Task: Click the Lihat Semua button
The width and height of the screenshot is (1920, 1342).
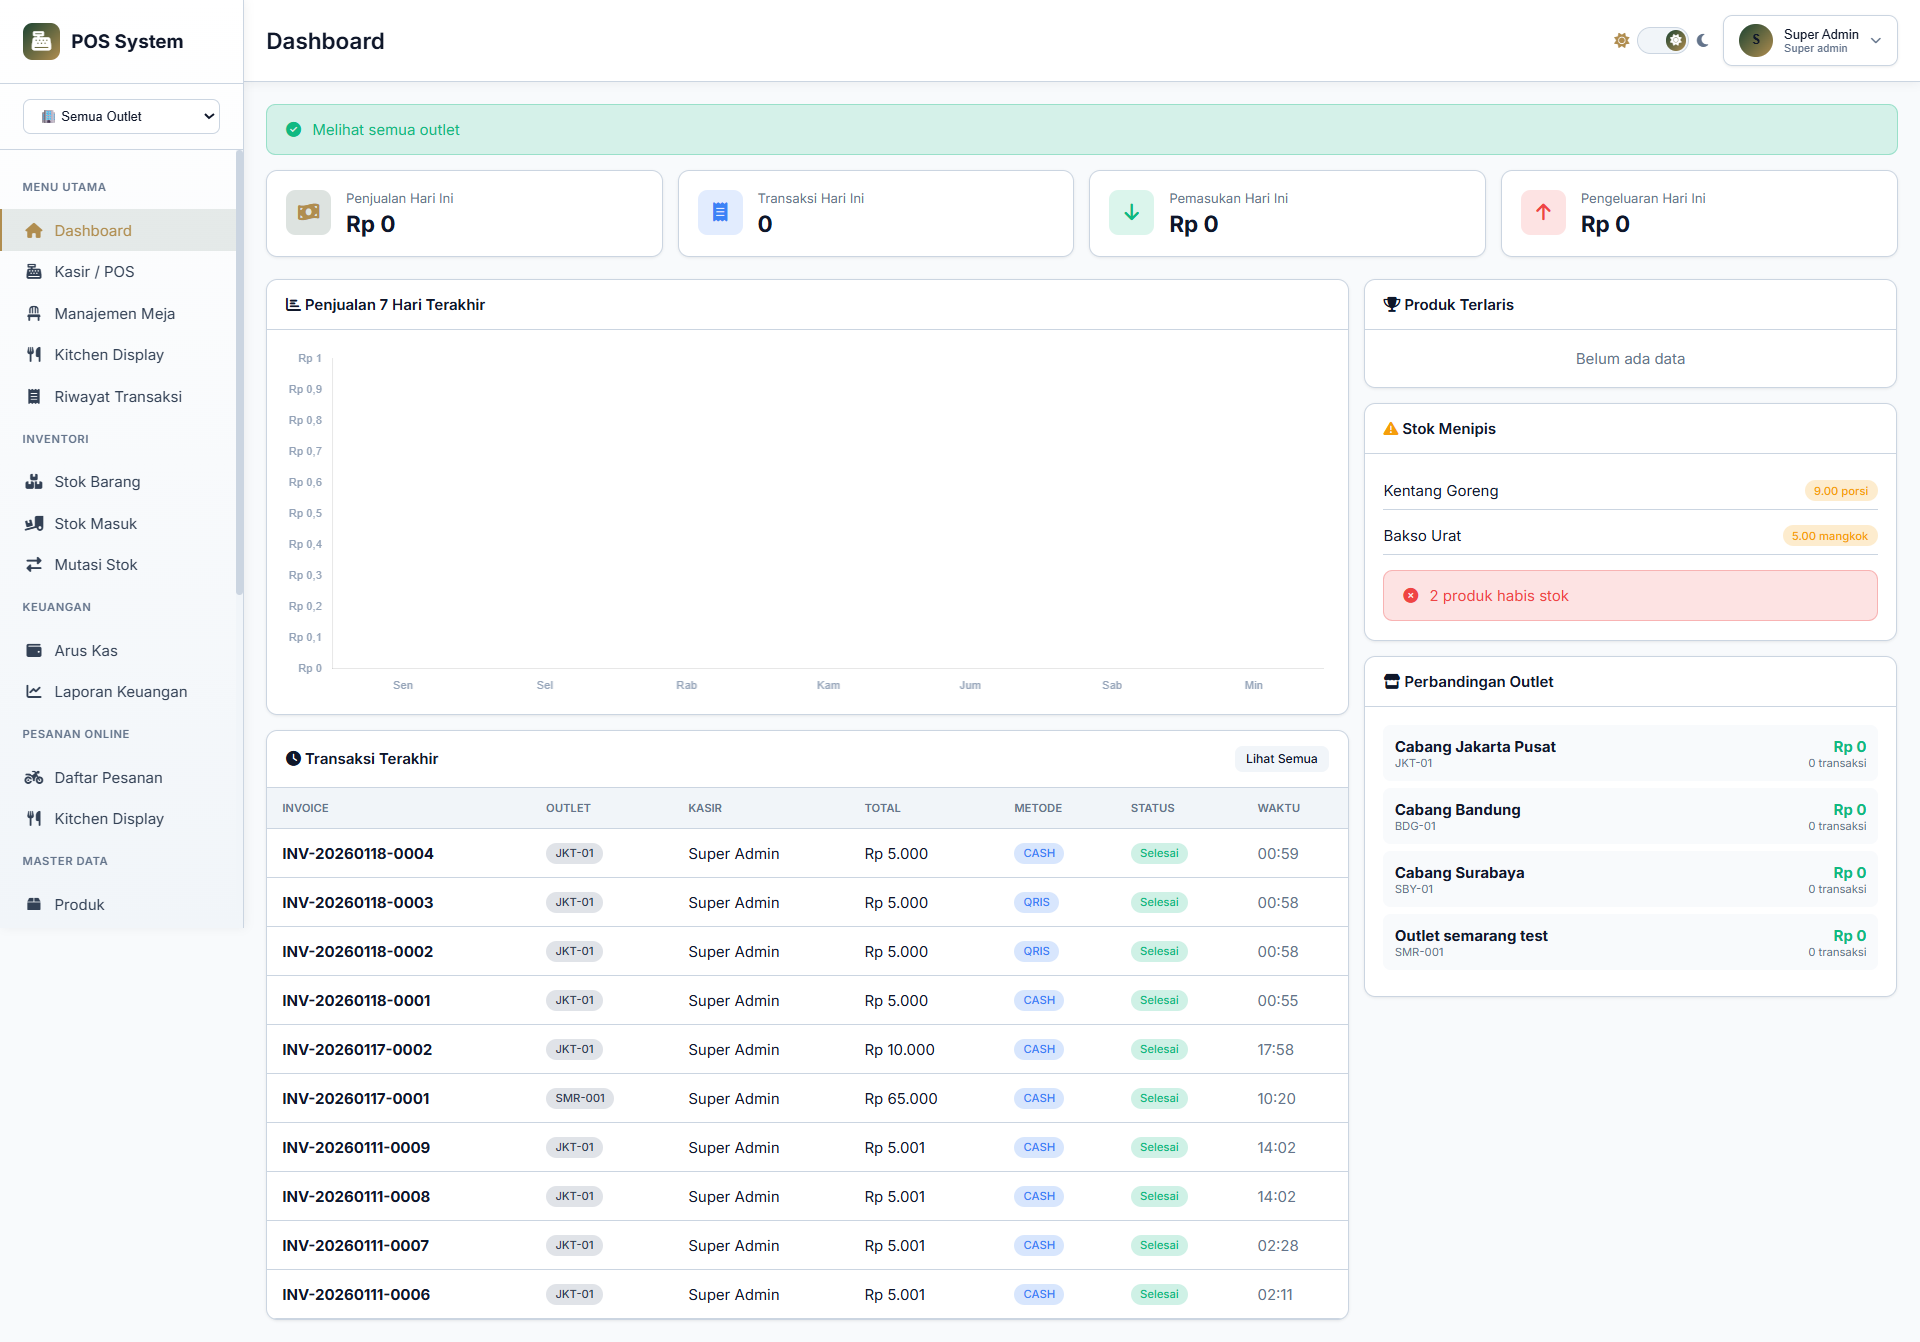Action: 1281,758
